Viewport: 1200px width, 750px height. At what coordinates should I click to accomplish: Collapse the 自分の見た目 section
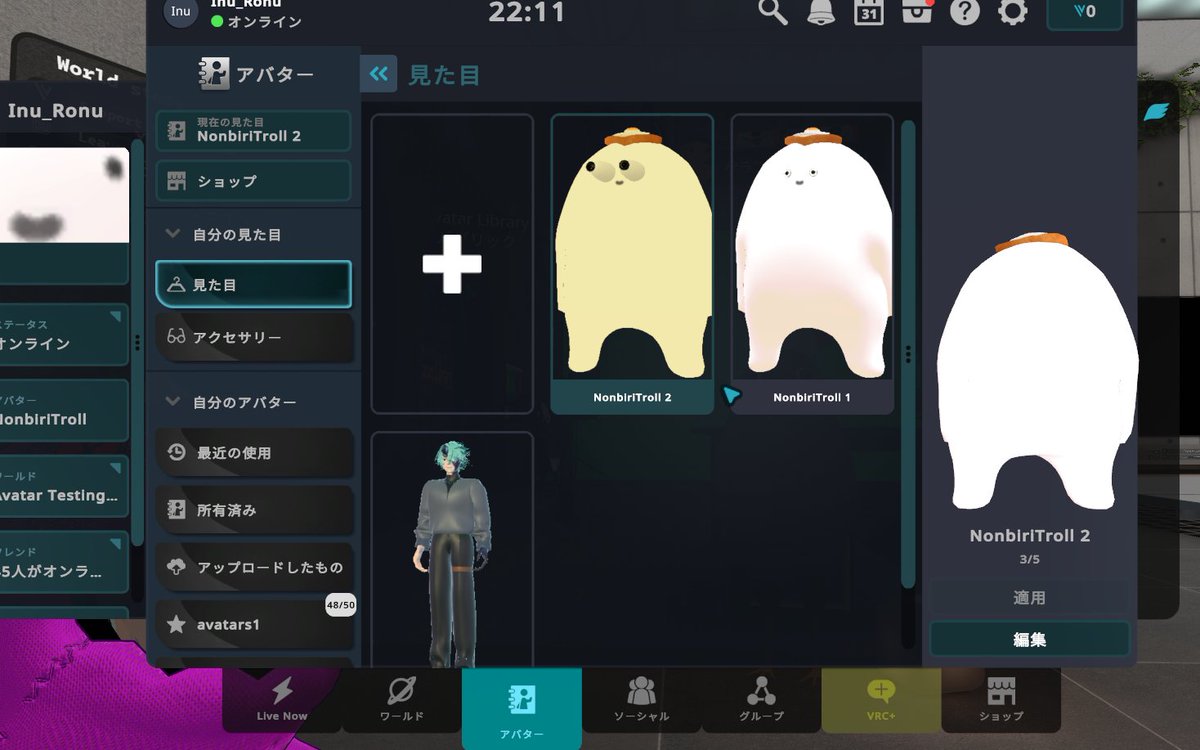pos(172,235)
